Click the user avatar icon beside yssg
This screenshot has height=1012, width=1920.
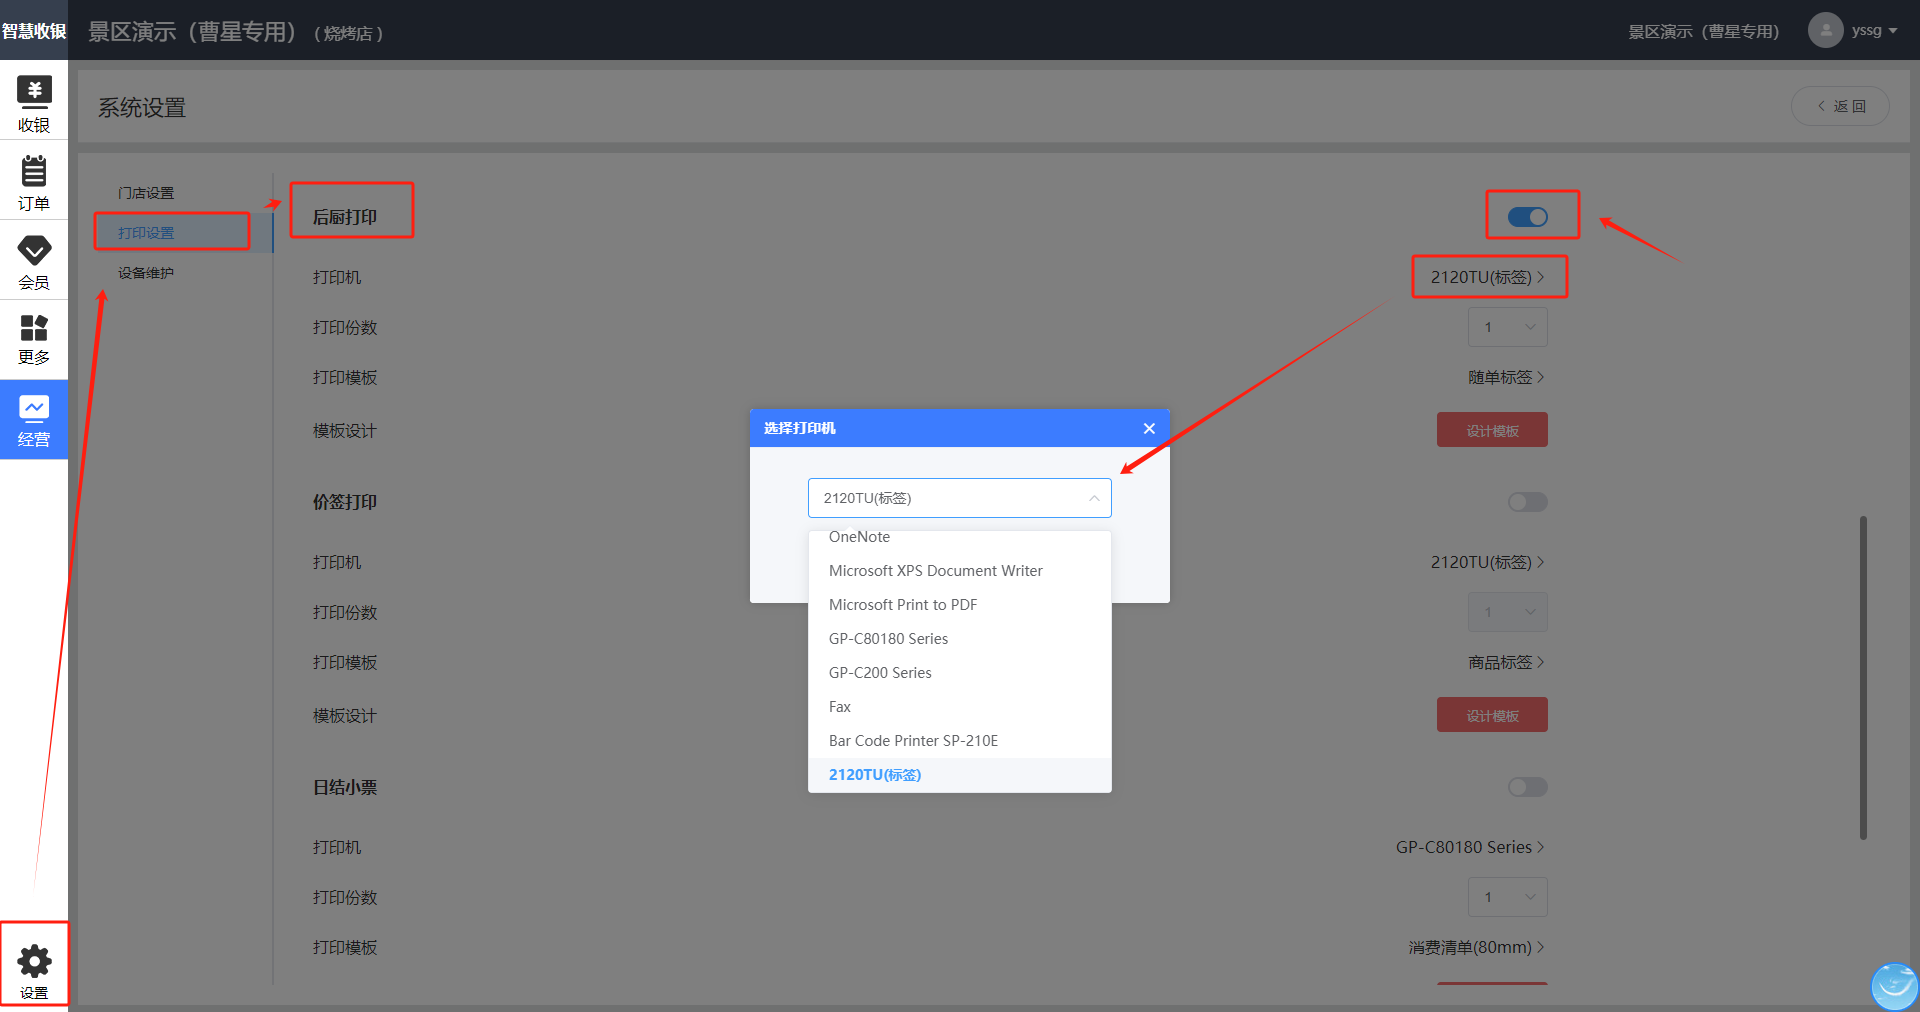click(x=1825, y=30)
